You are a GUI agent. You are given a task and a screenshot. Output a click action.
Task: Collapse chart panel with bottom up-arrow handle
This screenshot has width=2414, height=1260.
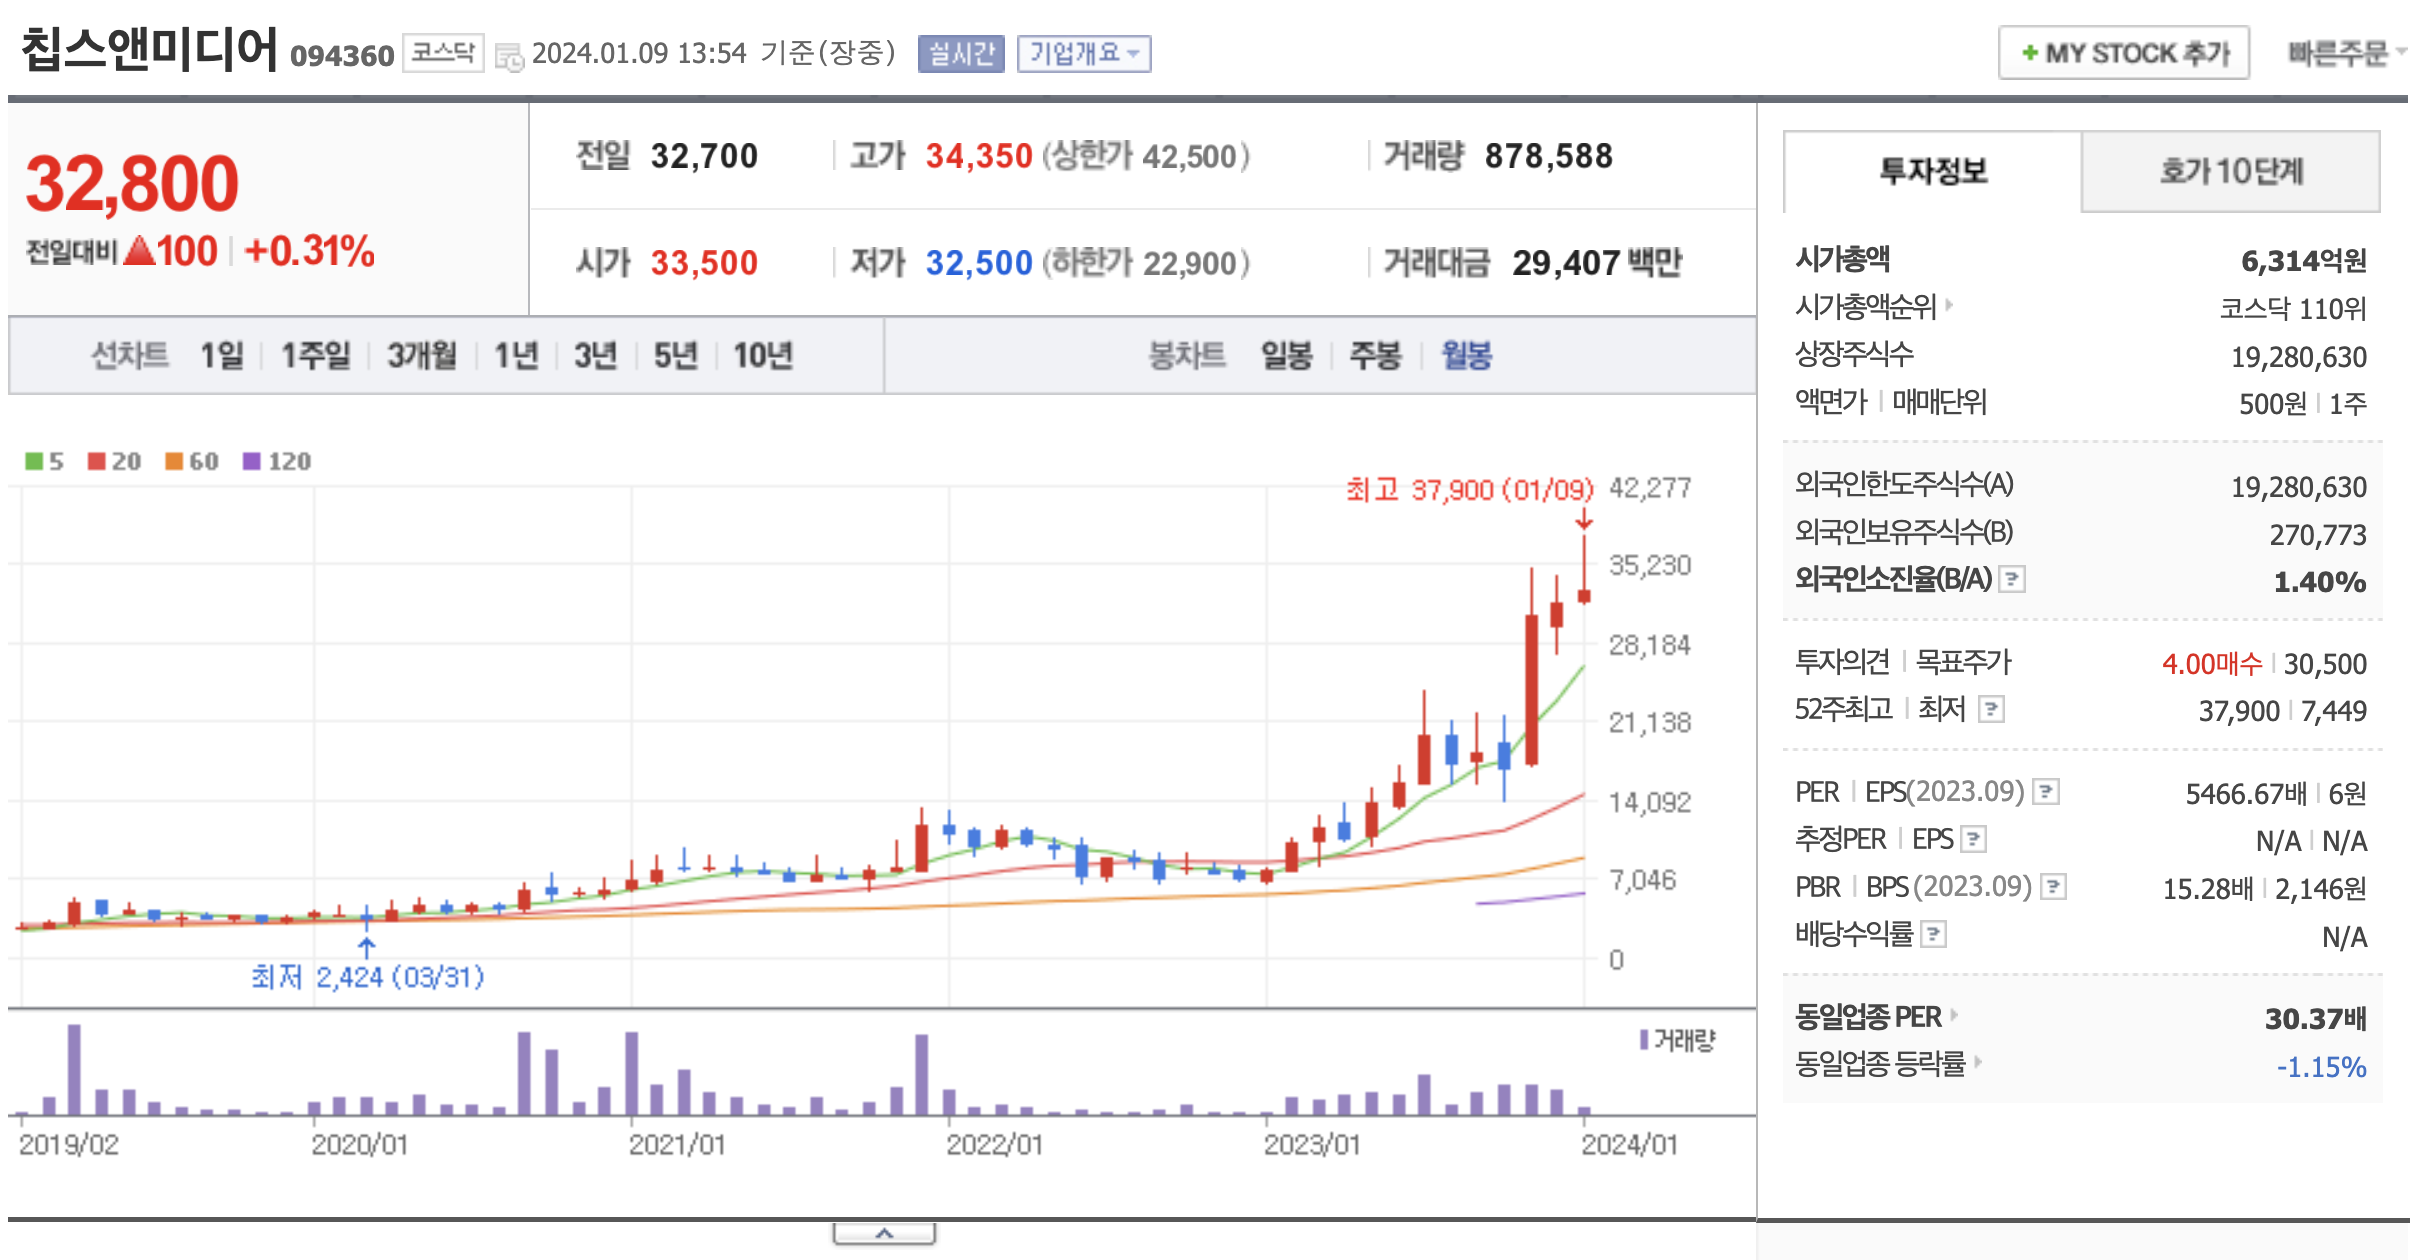[x=884, y=1234]
